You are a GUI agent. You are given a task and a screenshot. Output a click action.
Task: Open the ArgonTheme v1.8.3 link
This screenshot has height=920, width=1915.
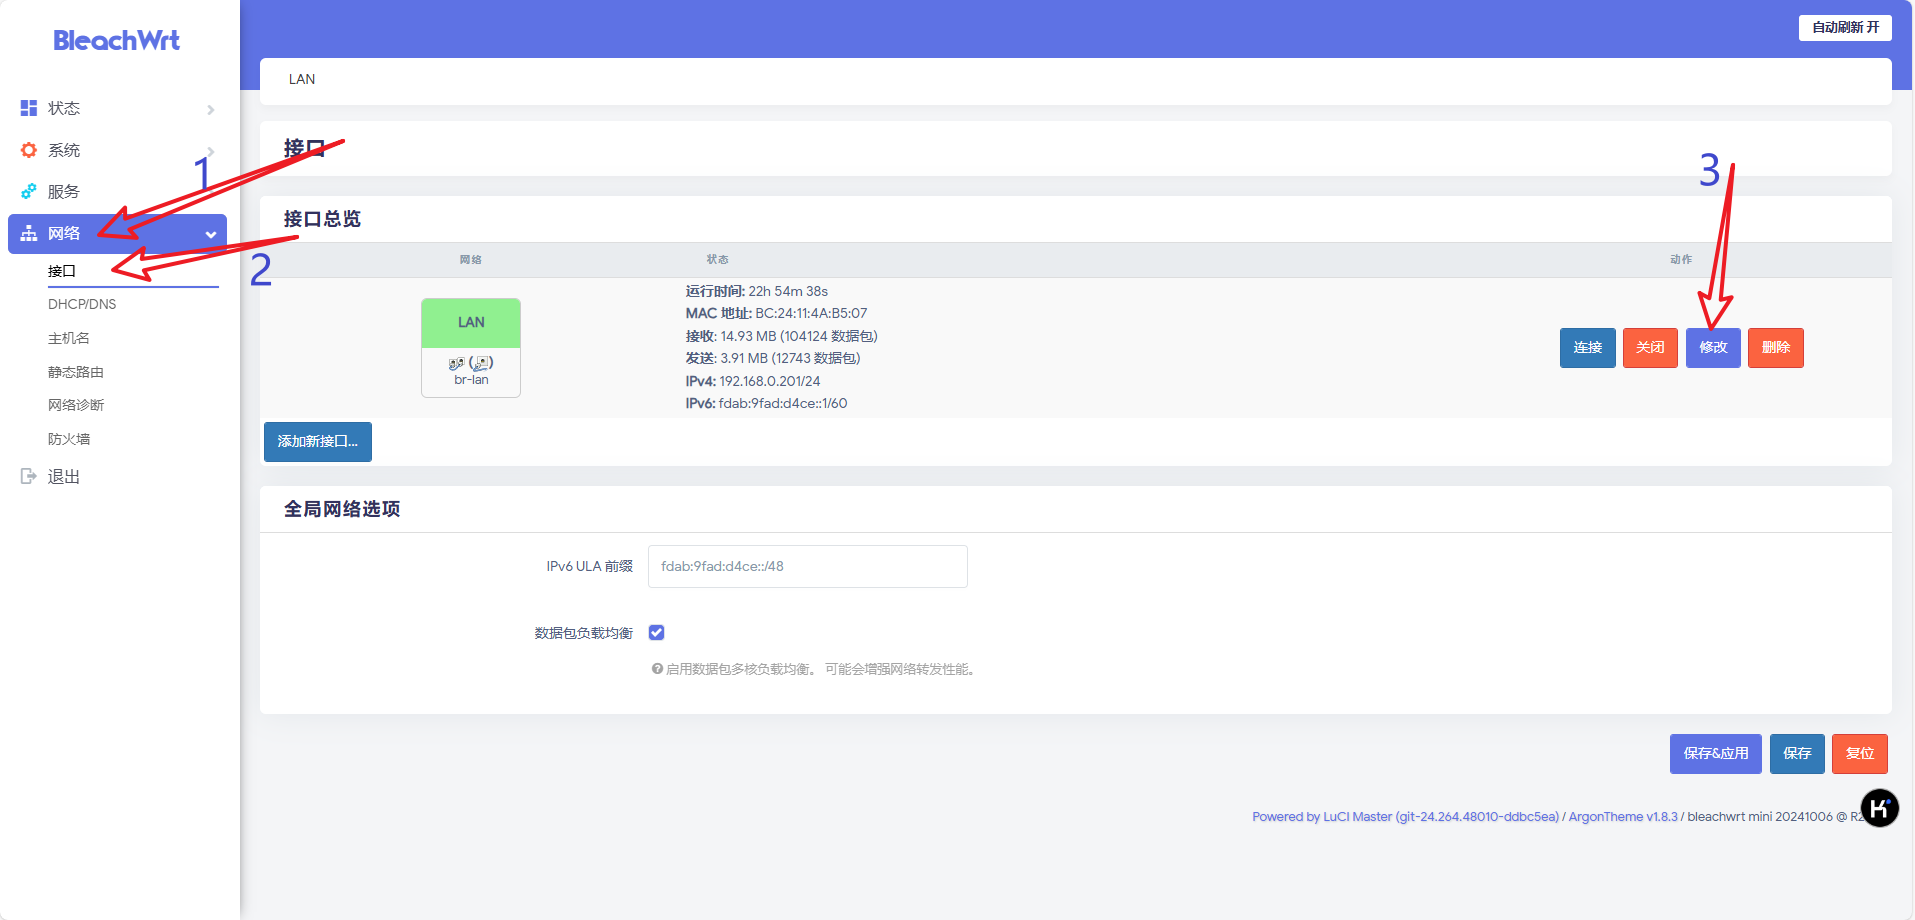pos(1622,817)
